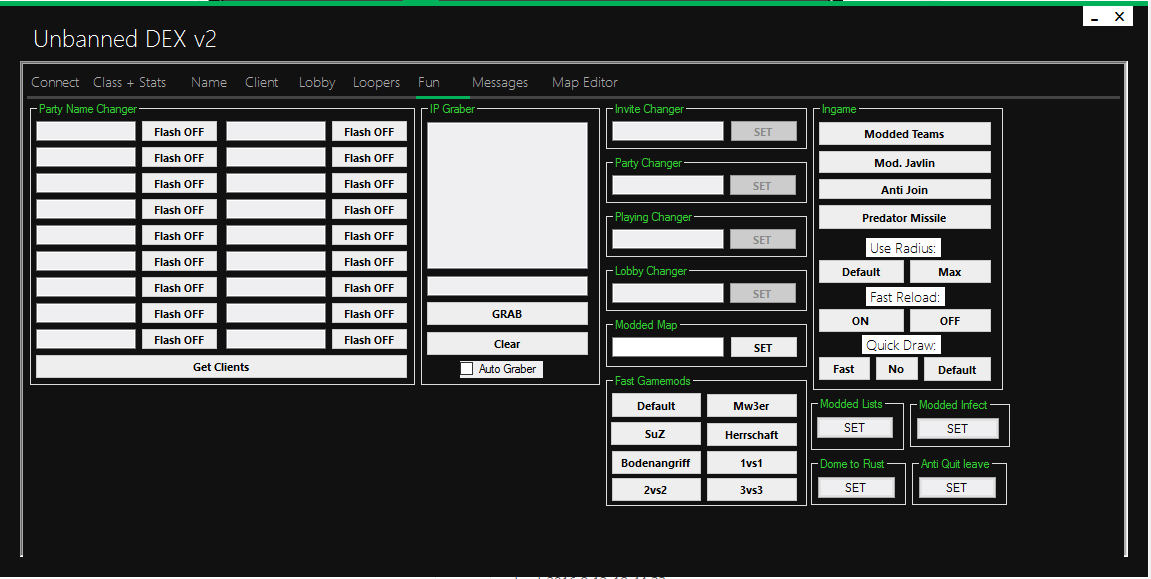
Task: Clear the IP Graber list
Action: tap(507, 344)
